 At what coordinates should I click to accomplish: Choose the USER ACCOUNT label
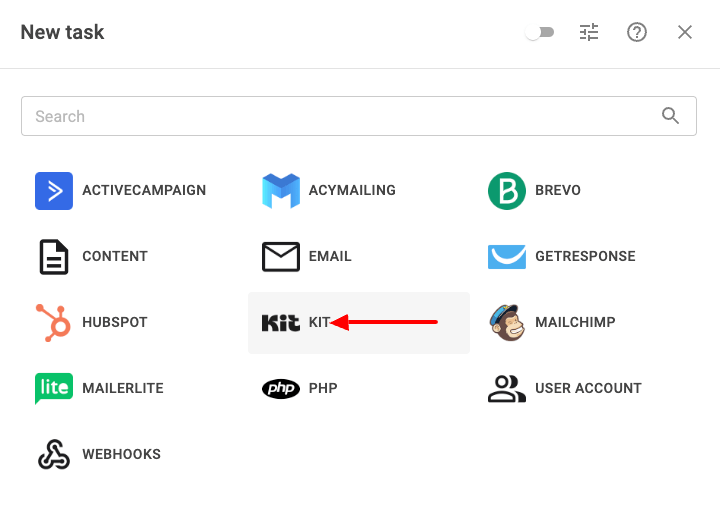[588, 389]
